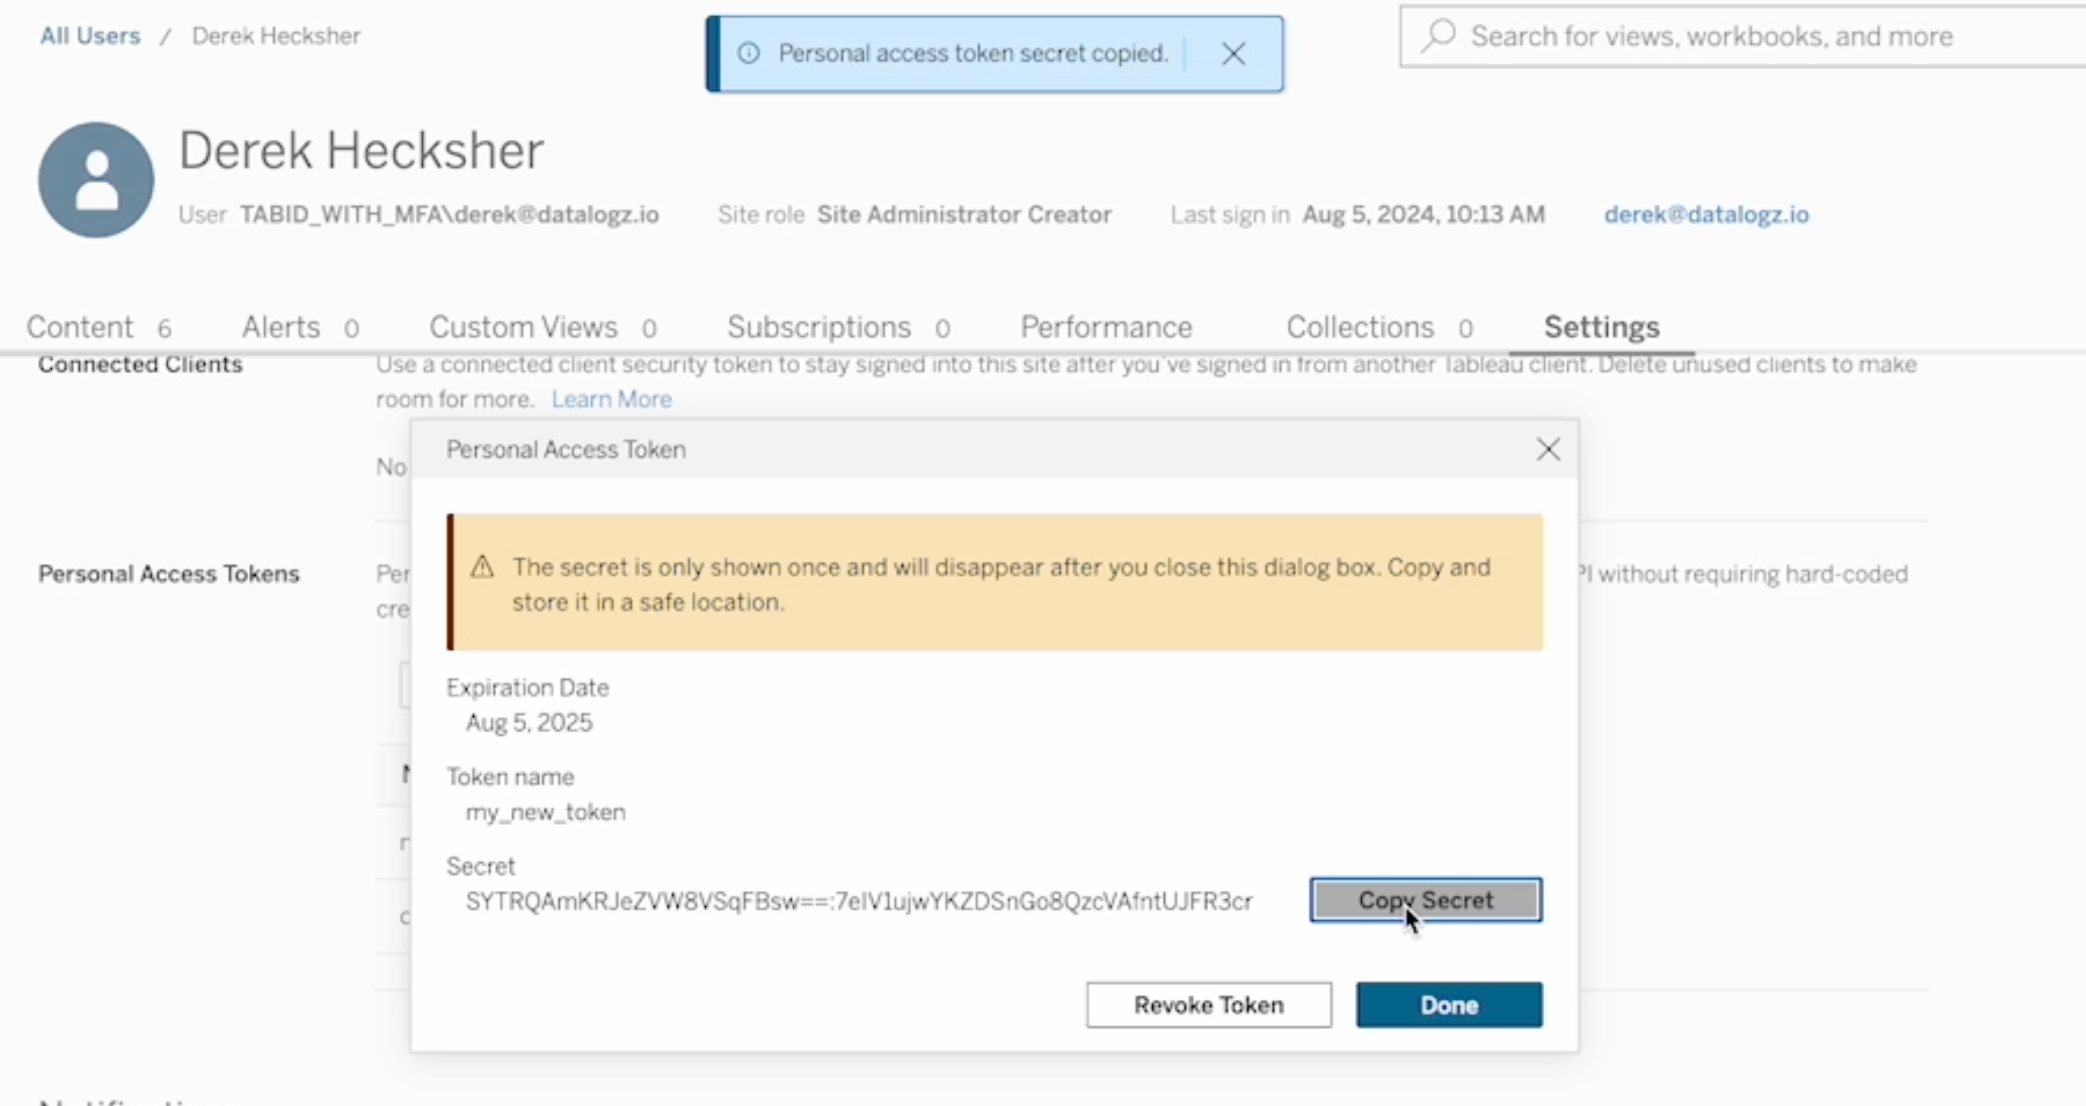Click the warning triangle icon
Image resolution: width=2086 pixels, height=1106 pixels.
click(482, 568)
